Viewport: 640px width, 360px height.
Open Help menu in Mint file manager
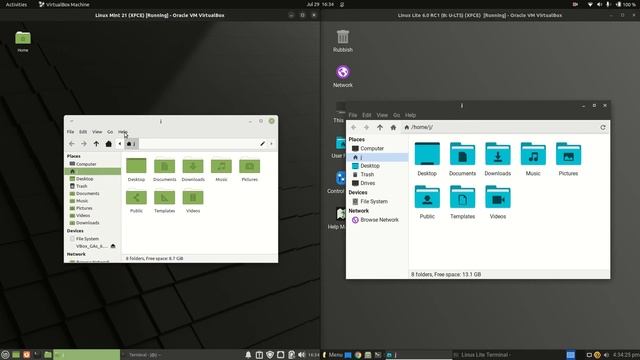122,132
